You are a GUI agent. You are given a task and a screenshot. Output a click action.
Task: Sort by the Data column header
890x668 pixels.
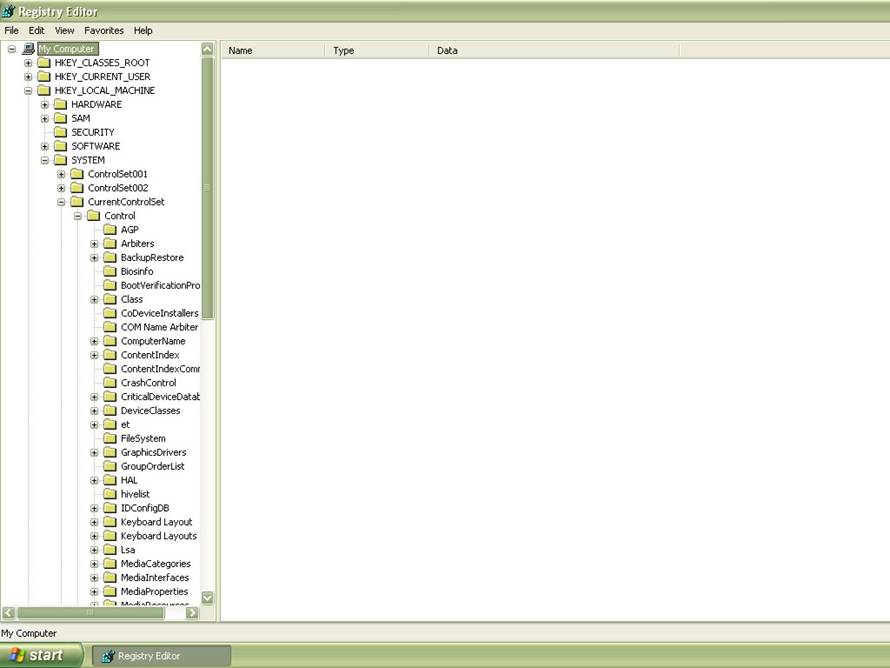553,51
